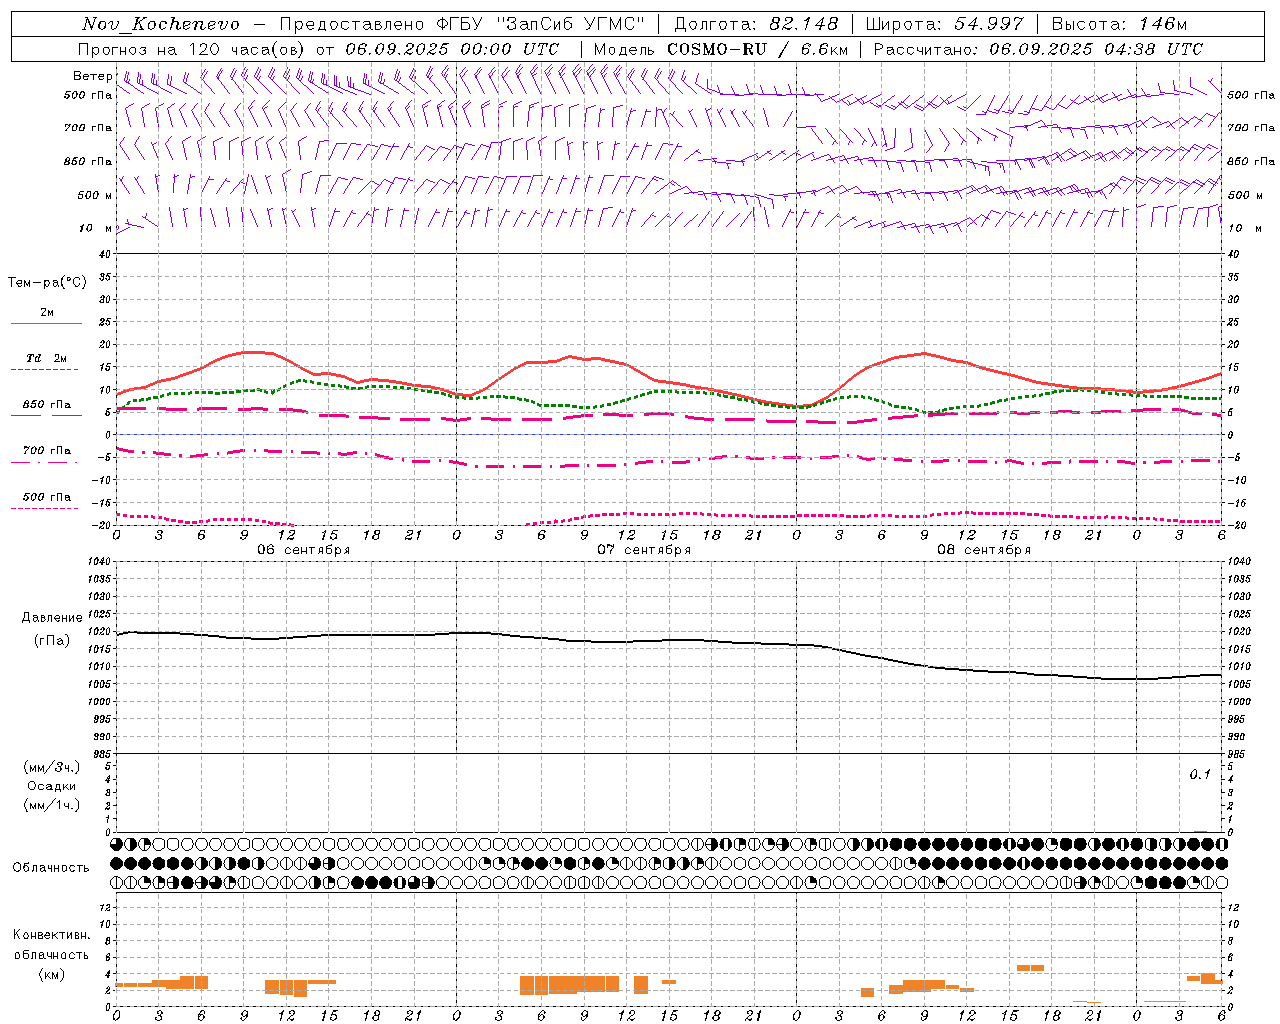Viewport: 1280px width, 1024px height.
Task: Click the 'Тем-ра(°C)' temperature panel label
Action: [x=47, y=283]
